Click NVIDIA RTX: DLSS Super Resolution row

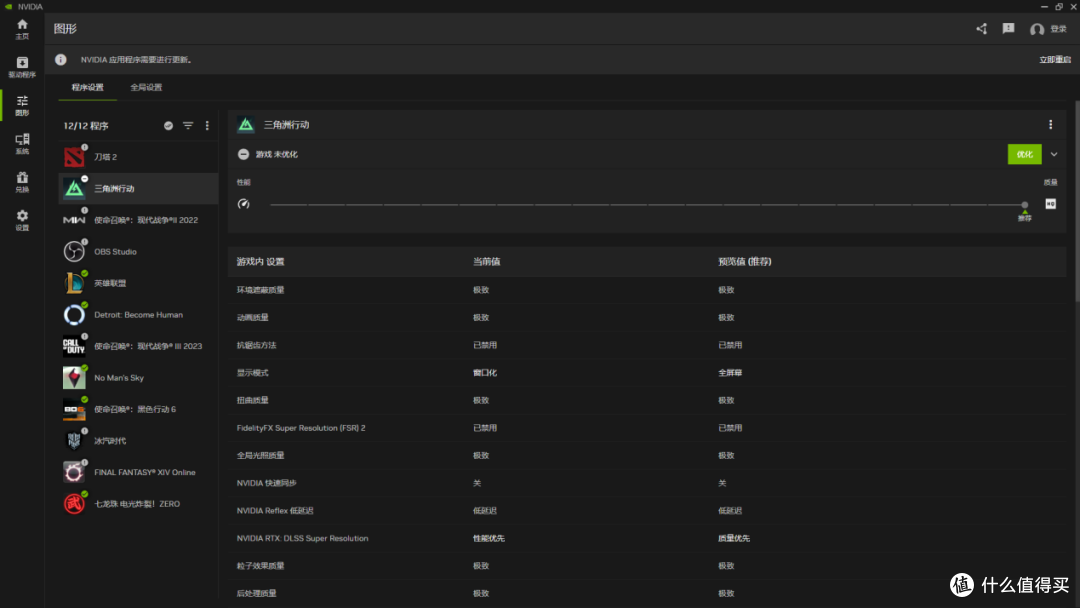(647, 538)
